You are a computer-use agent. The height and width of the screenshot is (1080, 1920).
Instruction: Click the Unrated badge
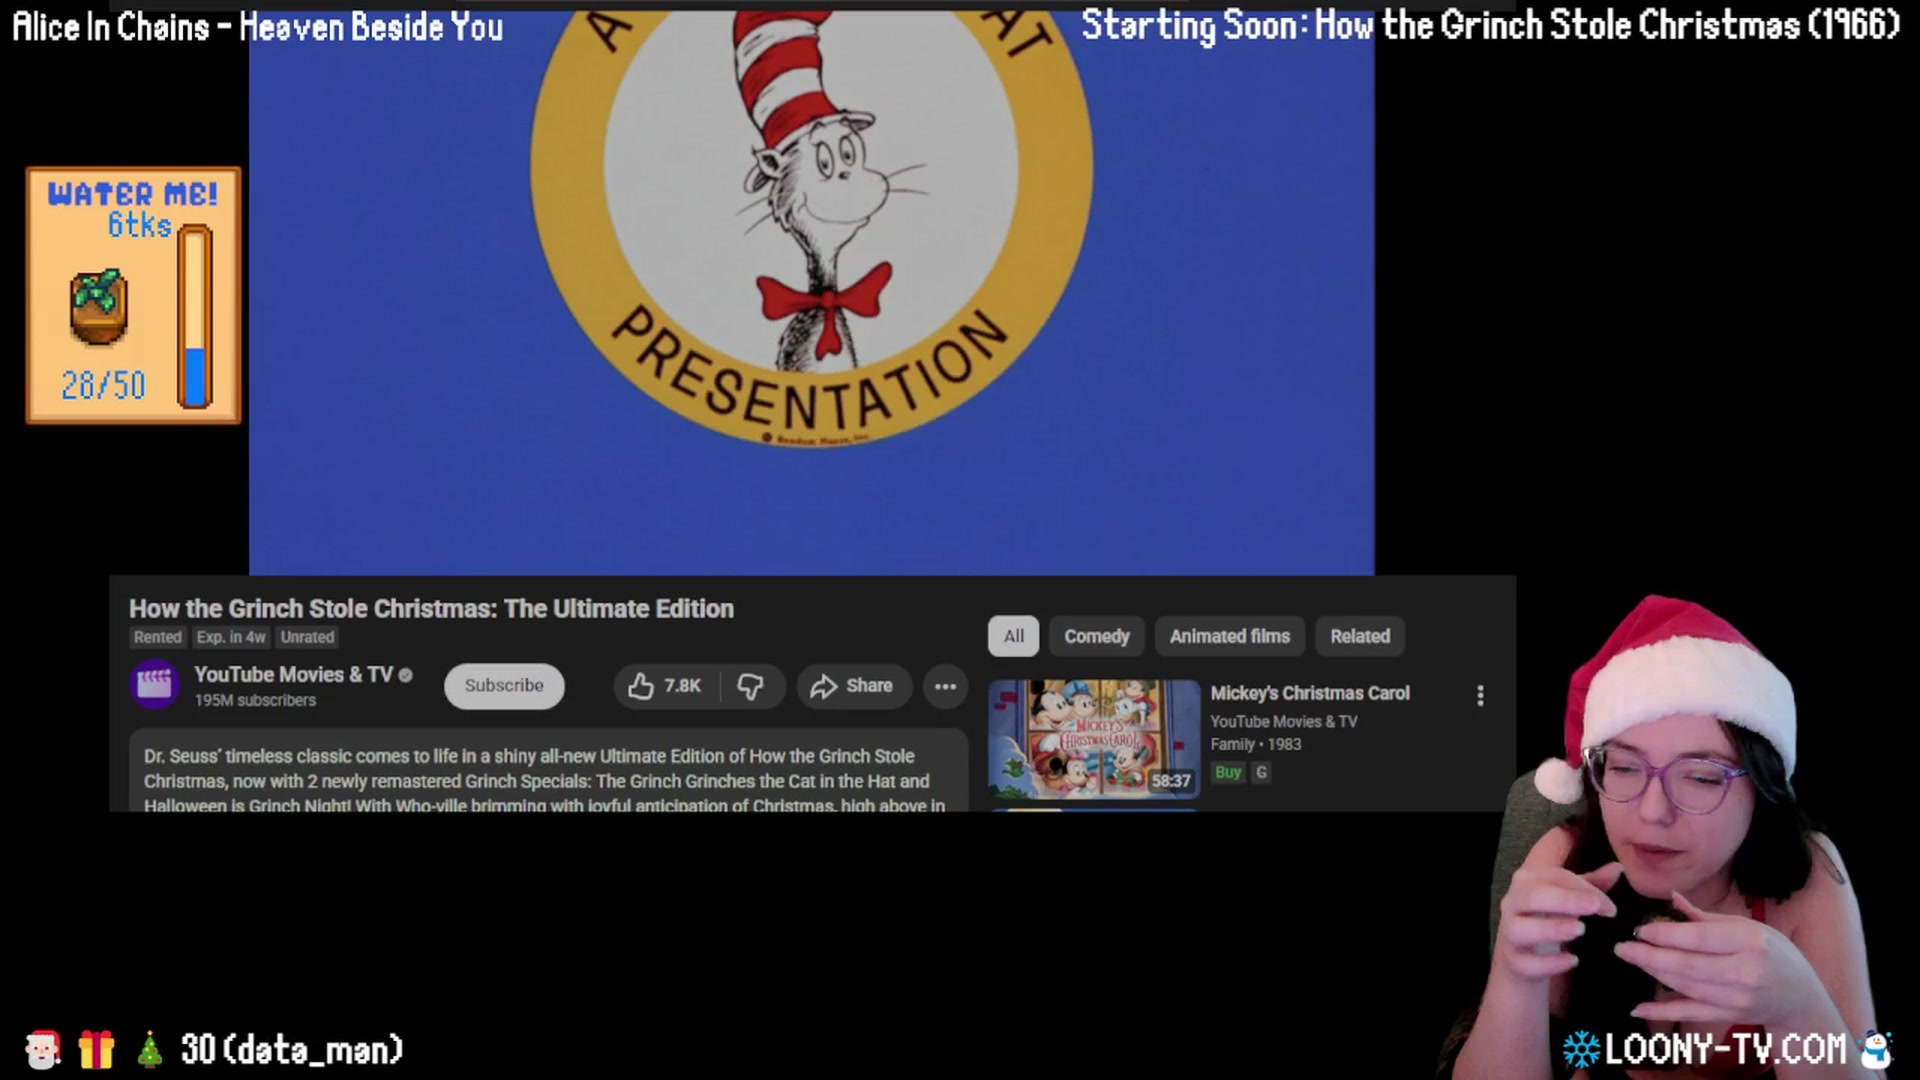tap(307, 637)
